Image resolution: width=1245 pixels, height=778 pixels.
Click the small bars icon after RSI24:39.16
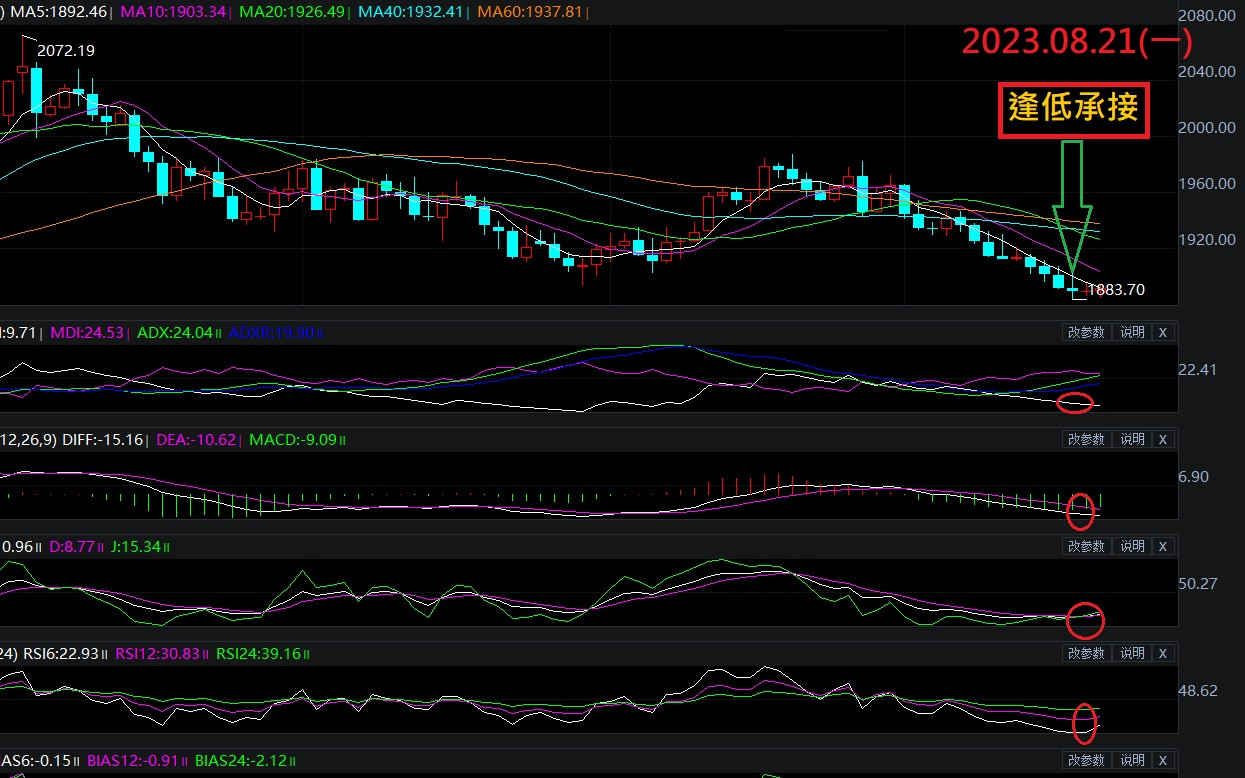pos(306,654)
